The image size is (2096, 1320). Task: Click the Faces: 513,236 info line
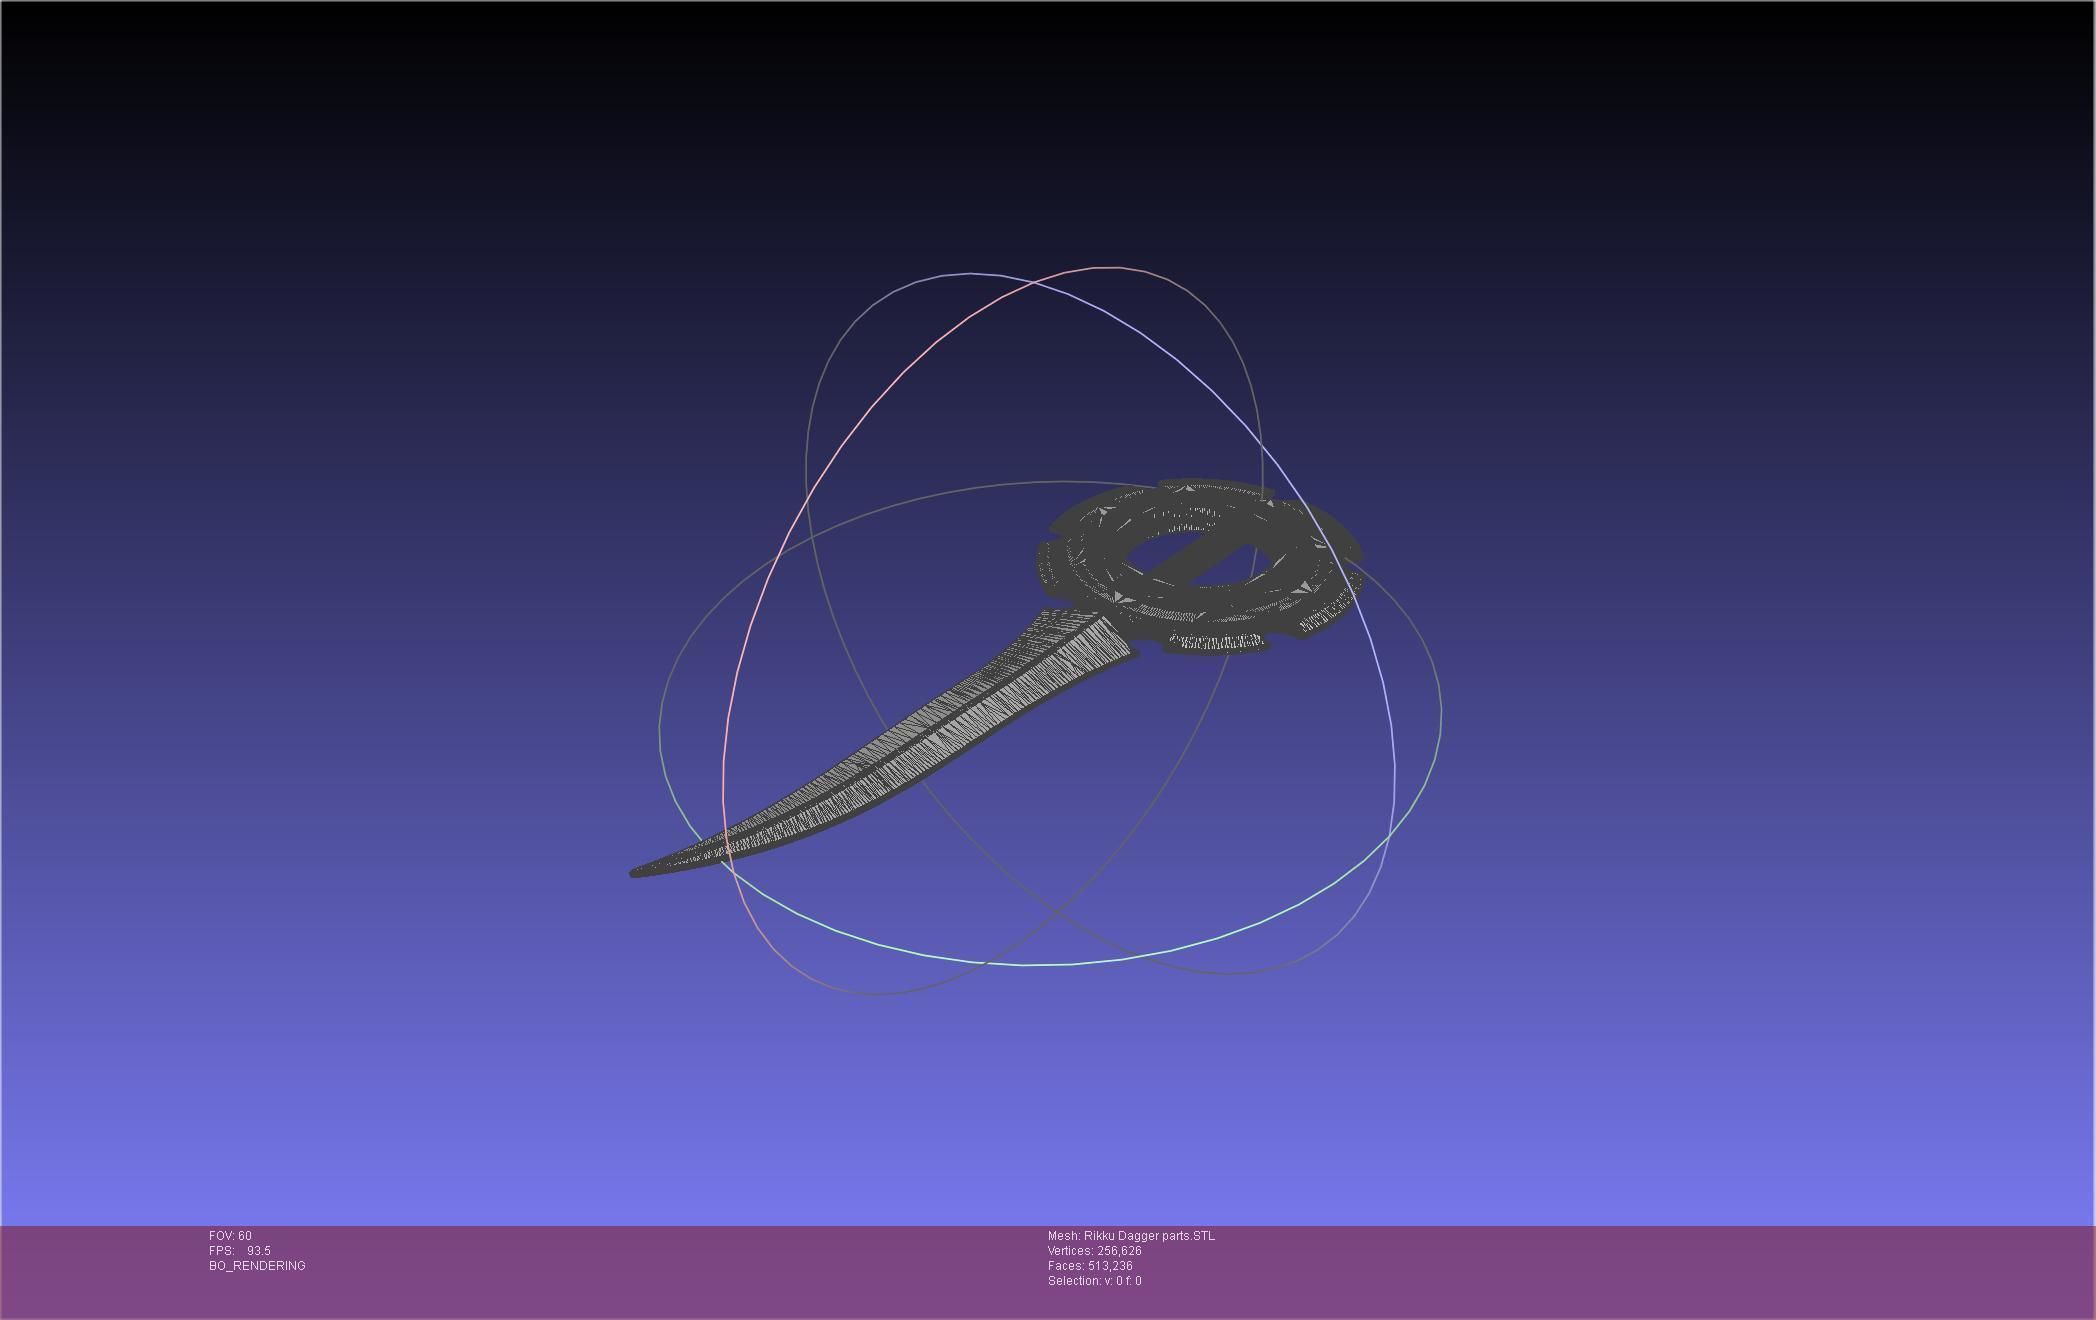coord(1090,1266)
